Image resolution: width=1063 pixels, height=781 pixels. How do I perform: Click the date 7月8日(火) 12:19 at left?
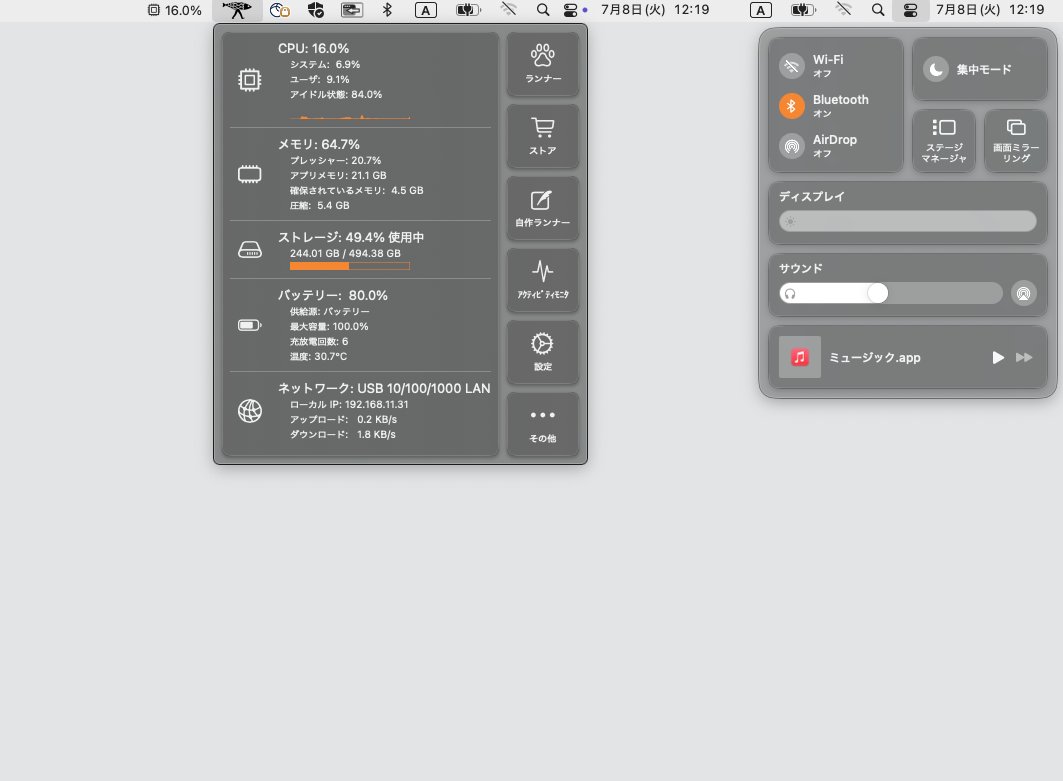655,10
